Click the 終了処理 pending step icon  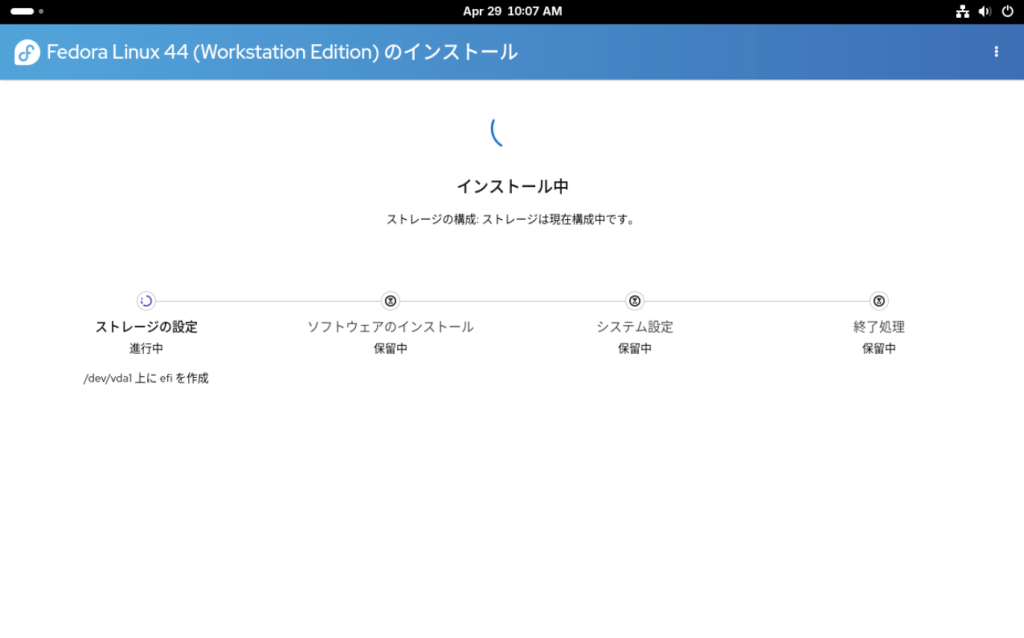click(879, 301)
